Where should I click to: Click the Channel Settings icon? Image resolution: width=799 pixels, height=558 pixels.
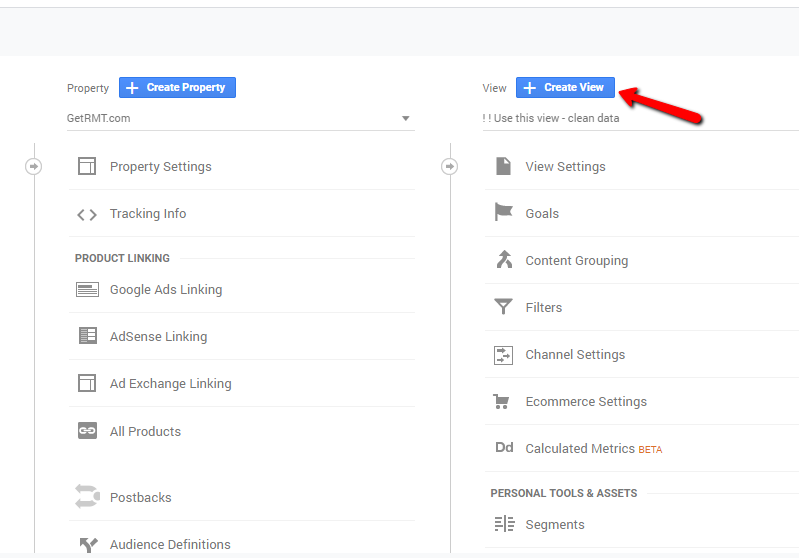tap(503, 355)
